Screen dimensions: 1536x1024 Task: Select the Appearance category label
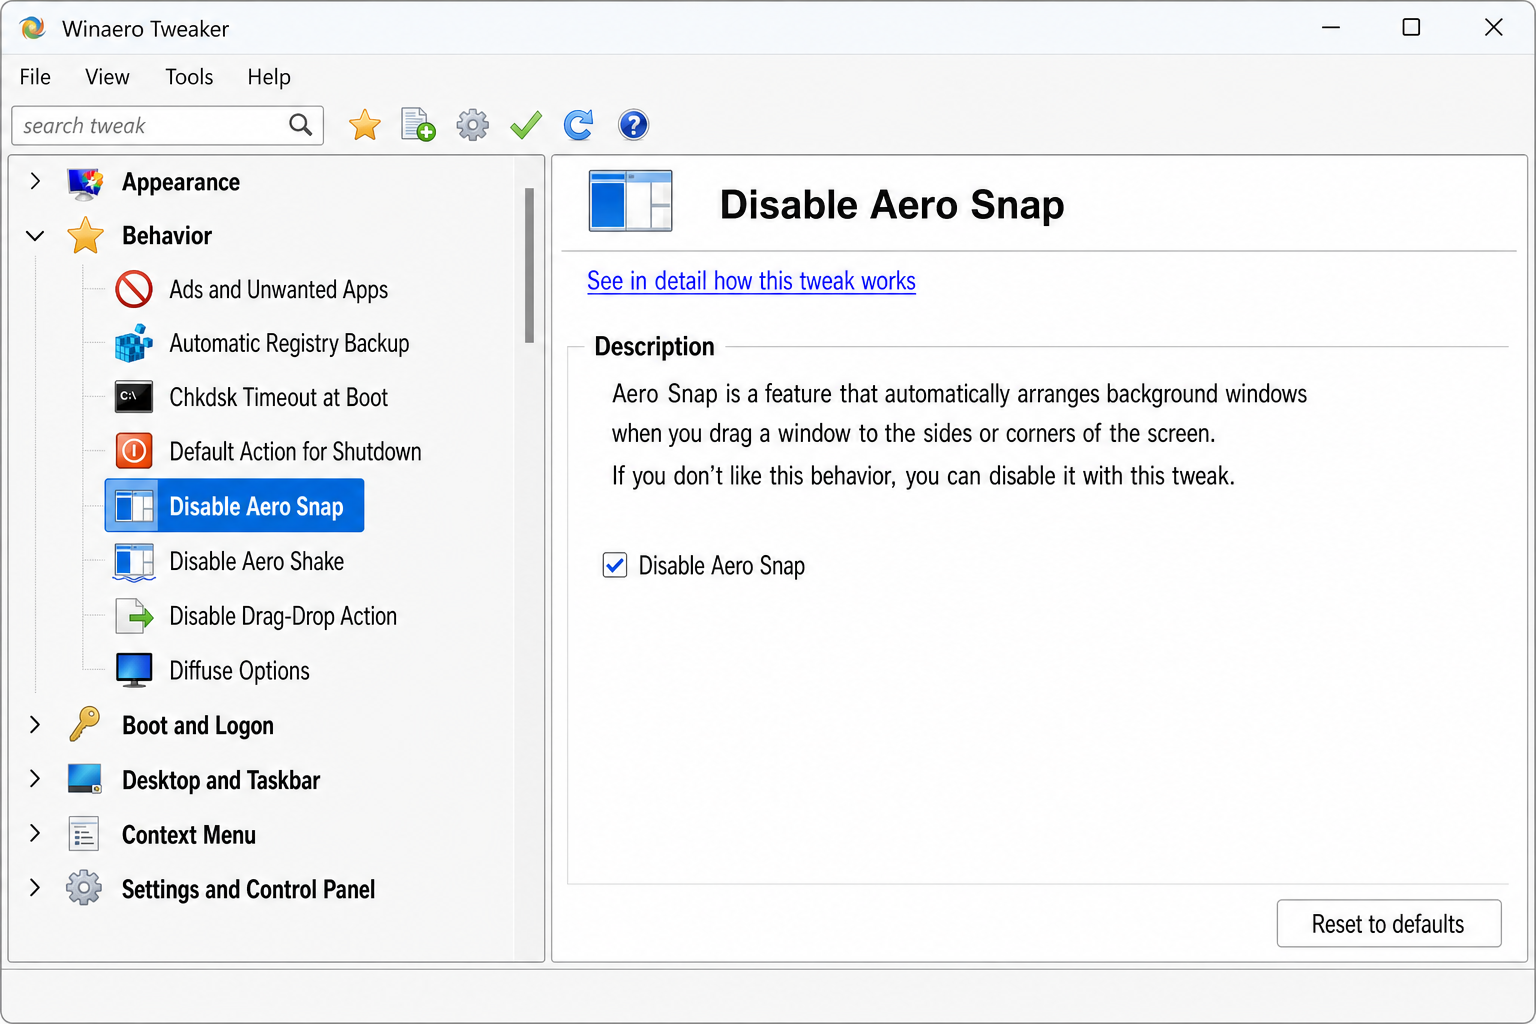(181, 182)
